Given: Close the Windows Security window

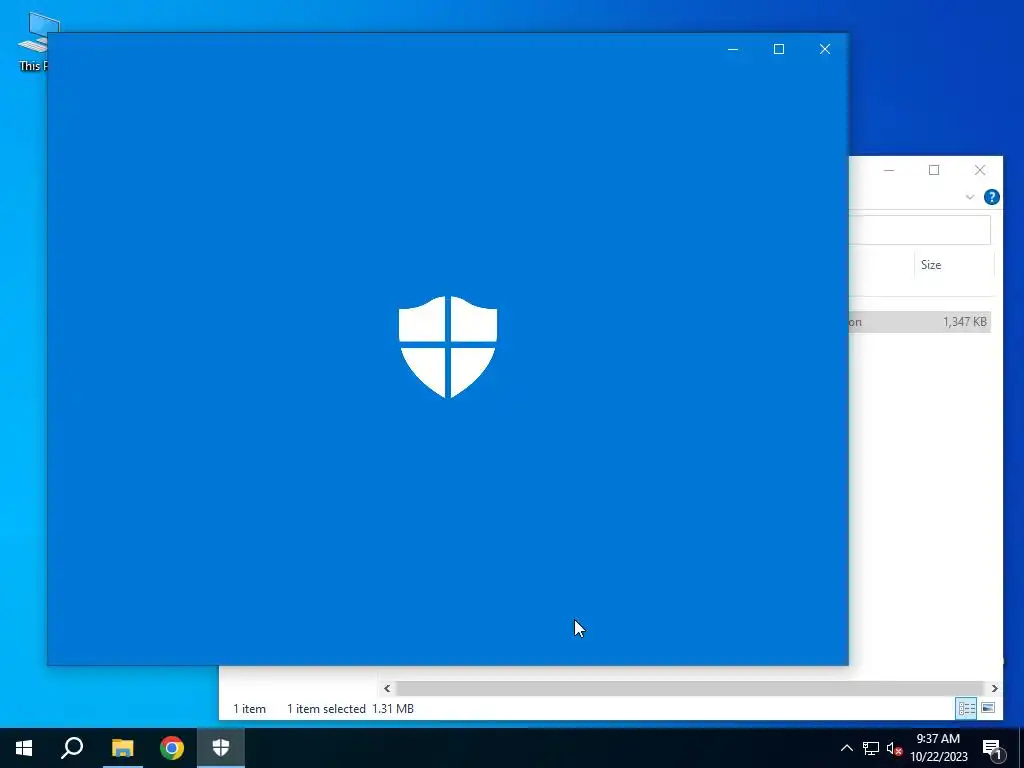Looking at the screenshot, I should click(x=825, y=49).
